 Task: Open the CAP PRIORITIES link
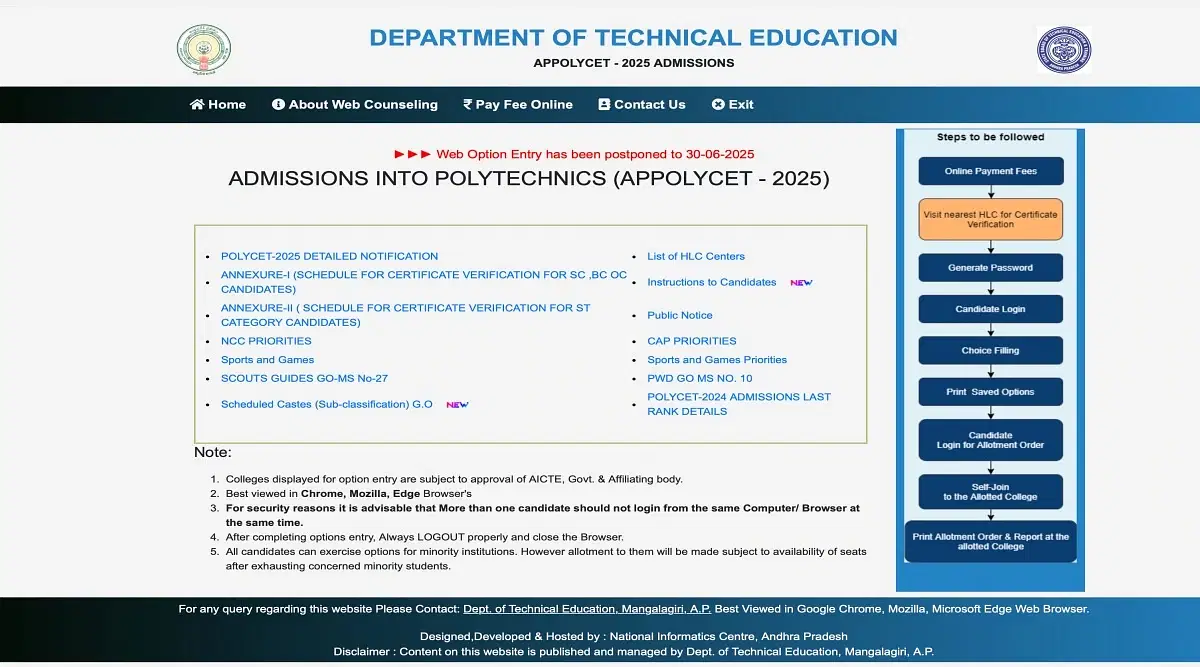point(692,341)
